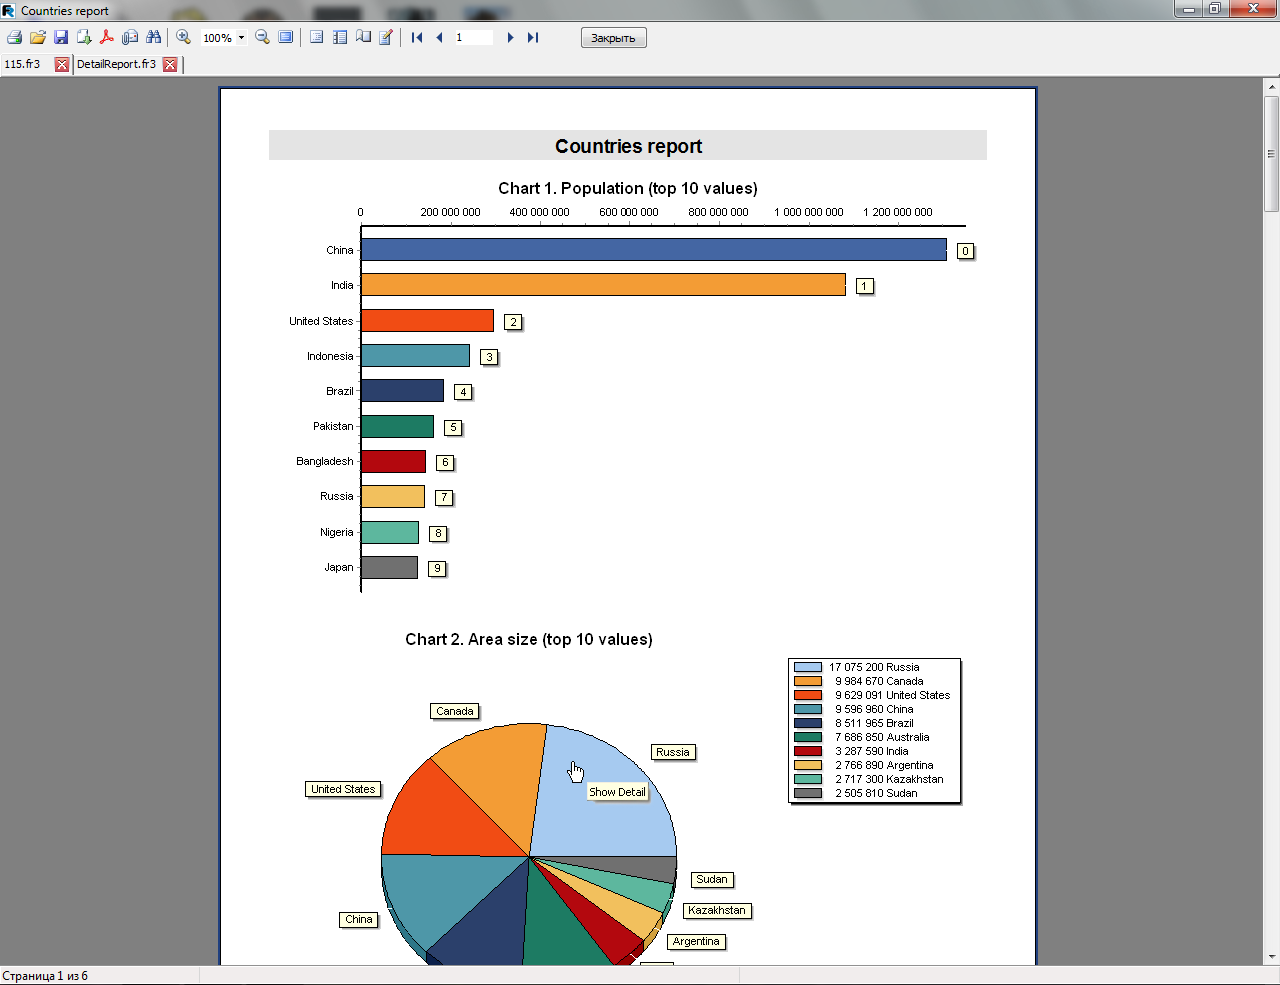This screenshot has width=1280, height=985.
Task: Close the DetailReport.fr3 tab
Action: (x=170, y=65)
